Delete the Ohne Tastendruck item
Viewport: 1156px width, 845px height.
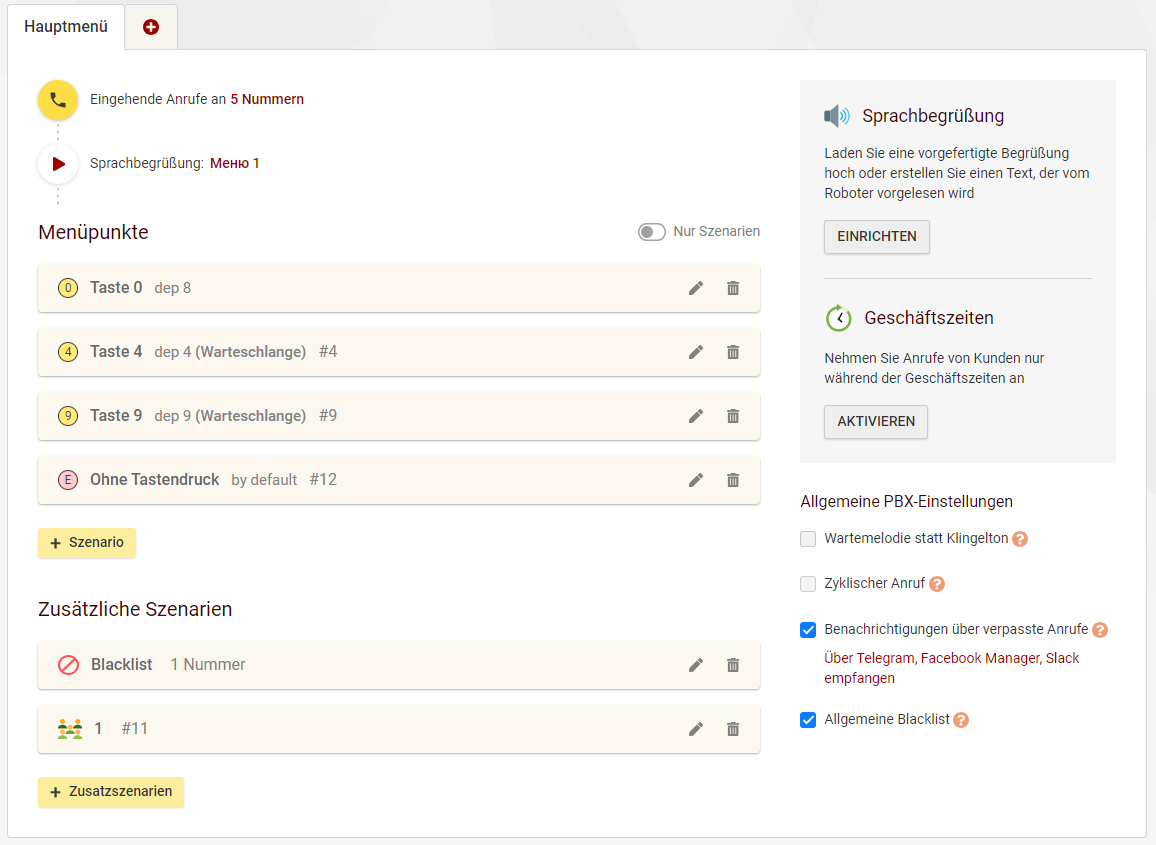(x=733, y=481)
